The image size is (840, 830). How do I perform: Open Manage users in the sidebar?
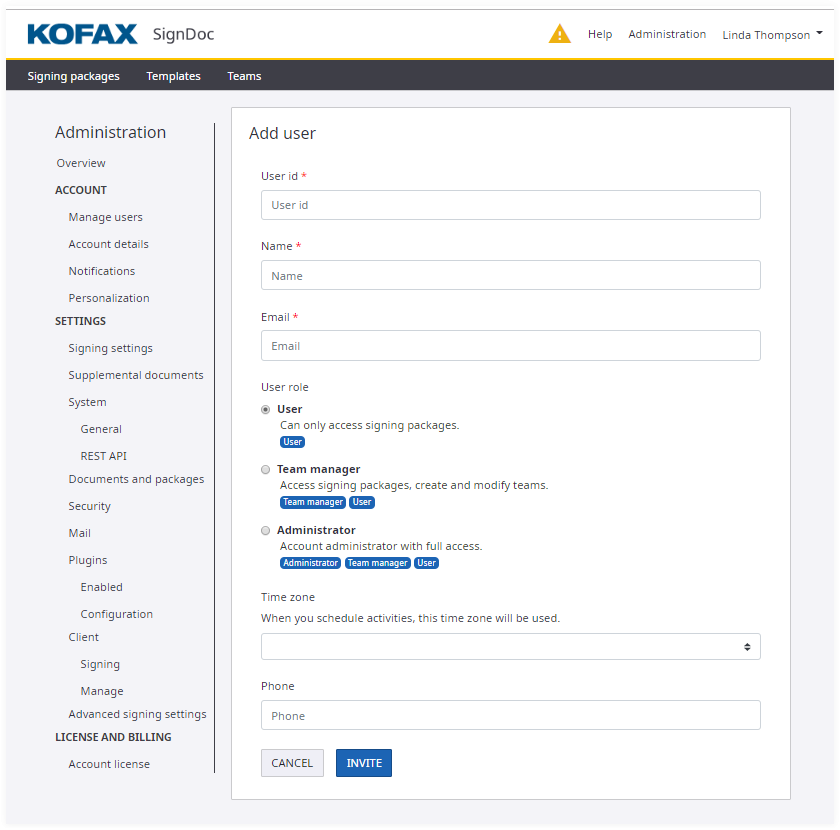(x=105, y=217)
